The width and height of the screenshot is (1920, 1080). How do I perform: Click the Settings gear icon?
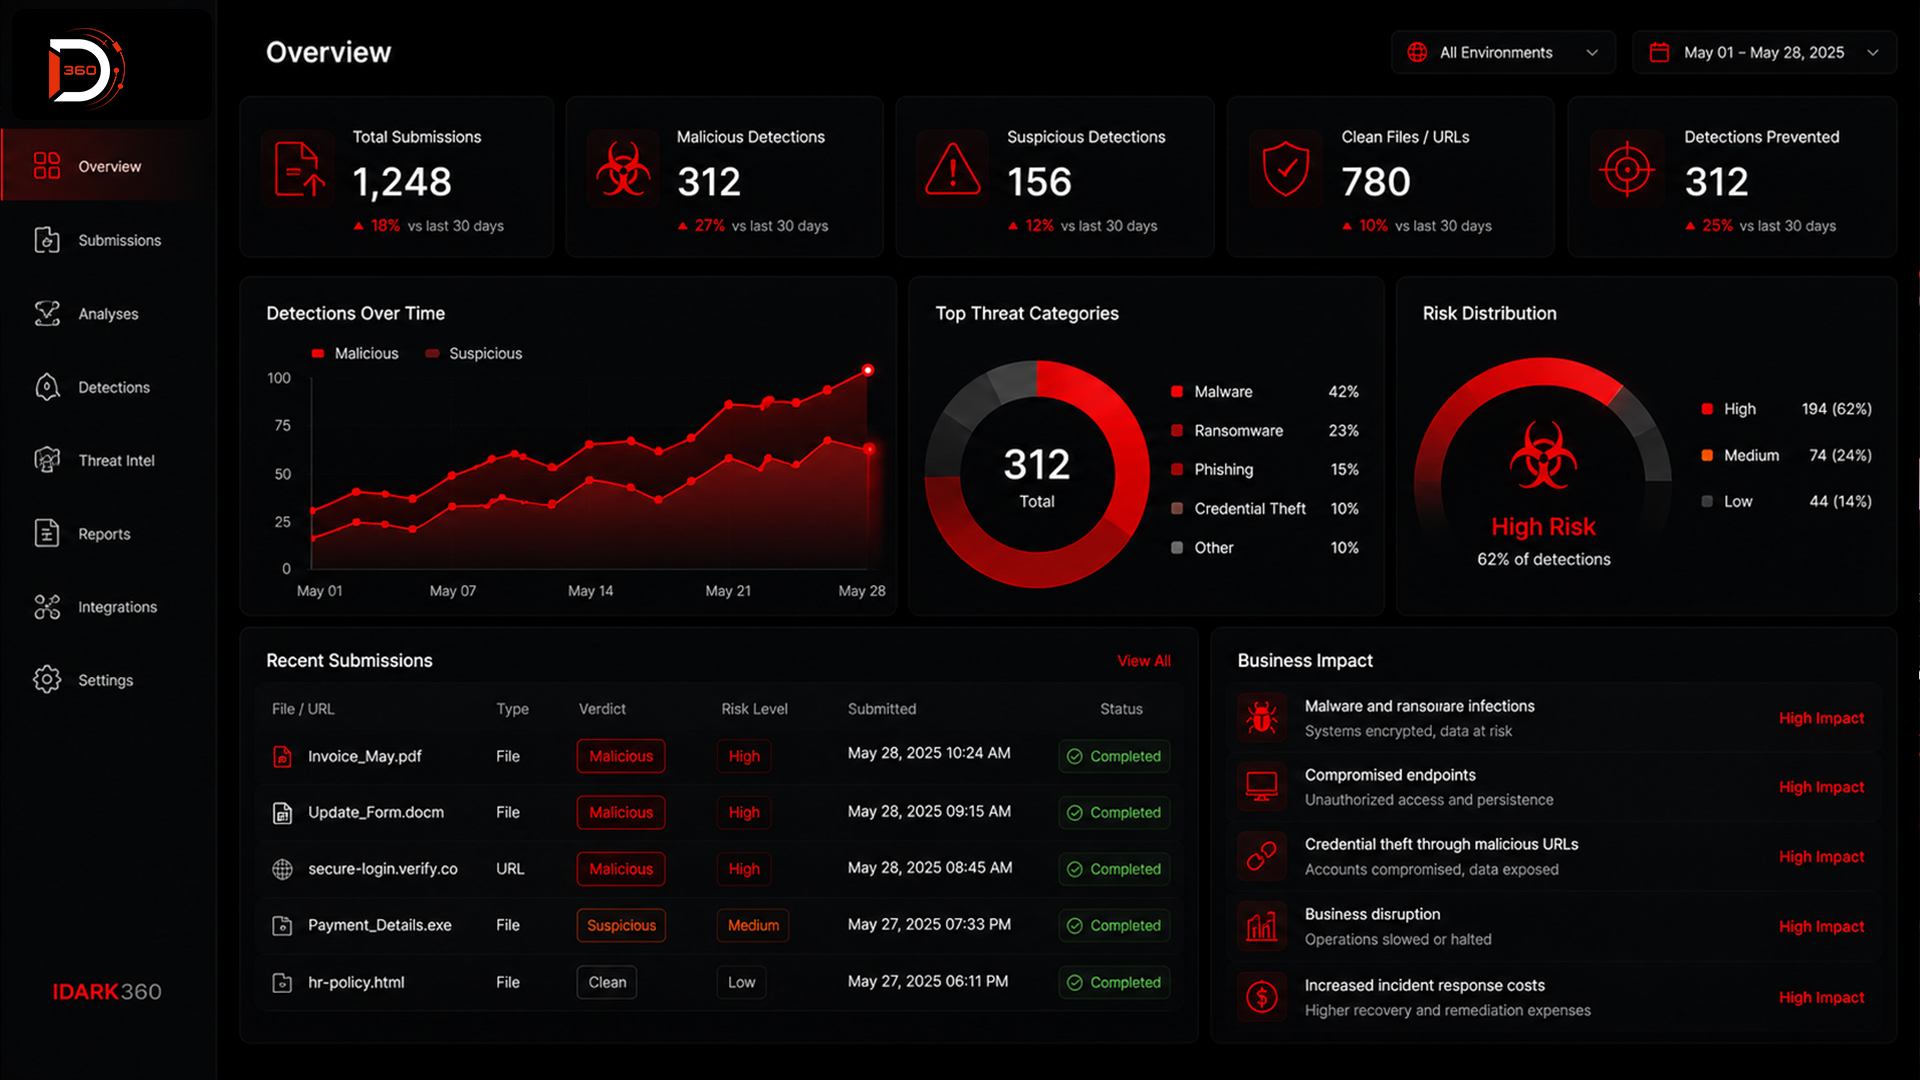(47, 680)
